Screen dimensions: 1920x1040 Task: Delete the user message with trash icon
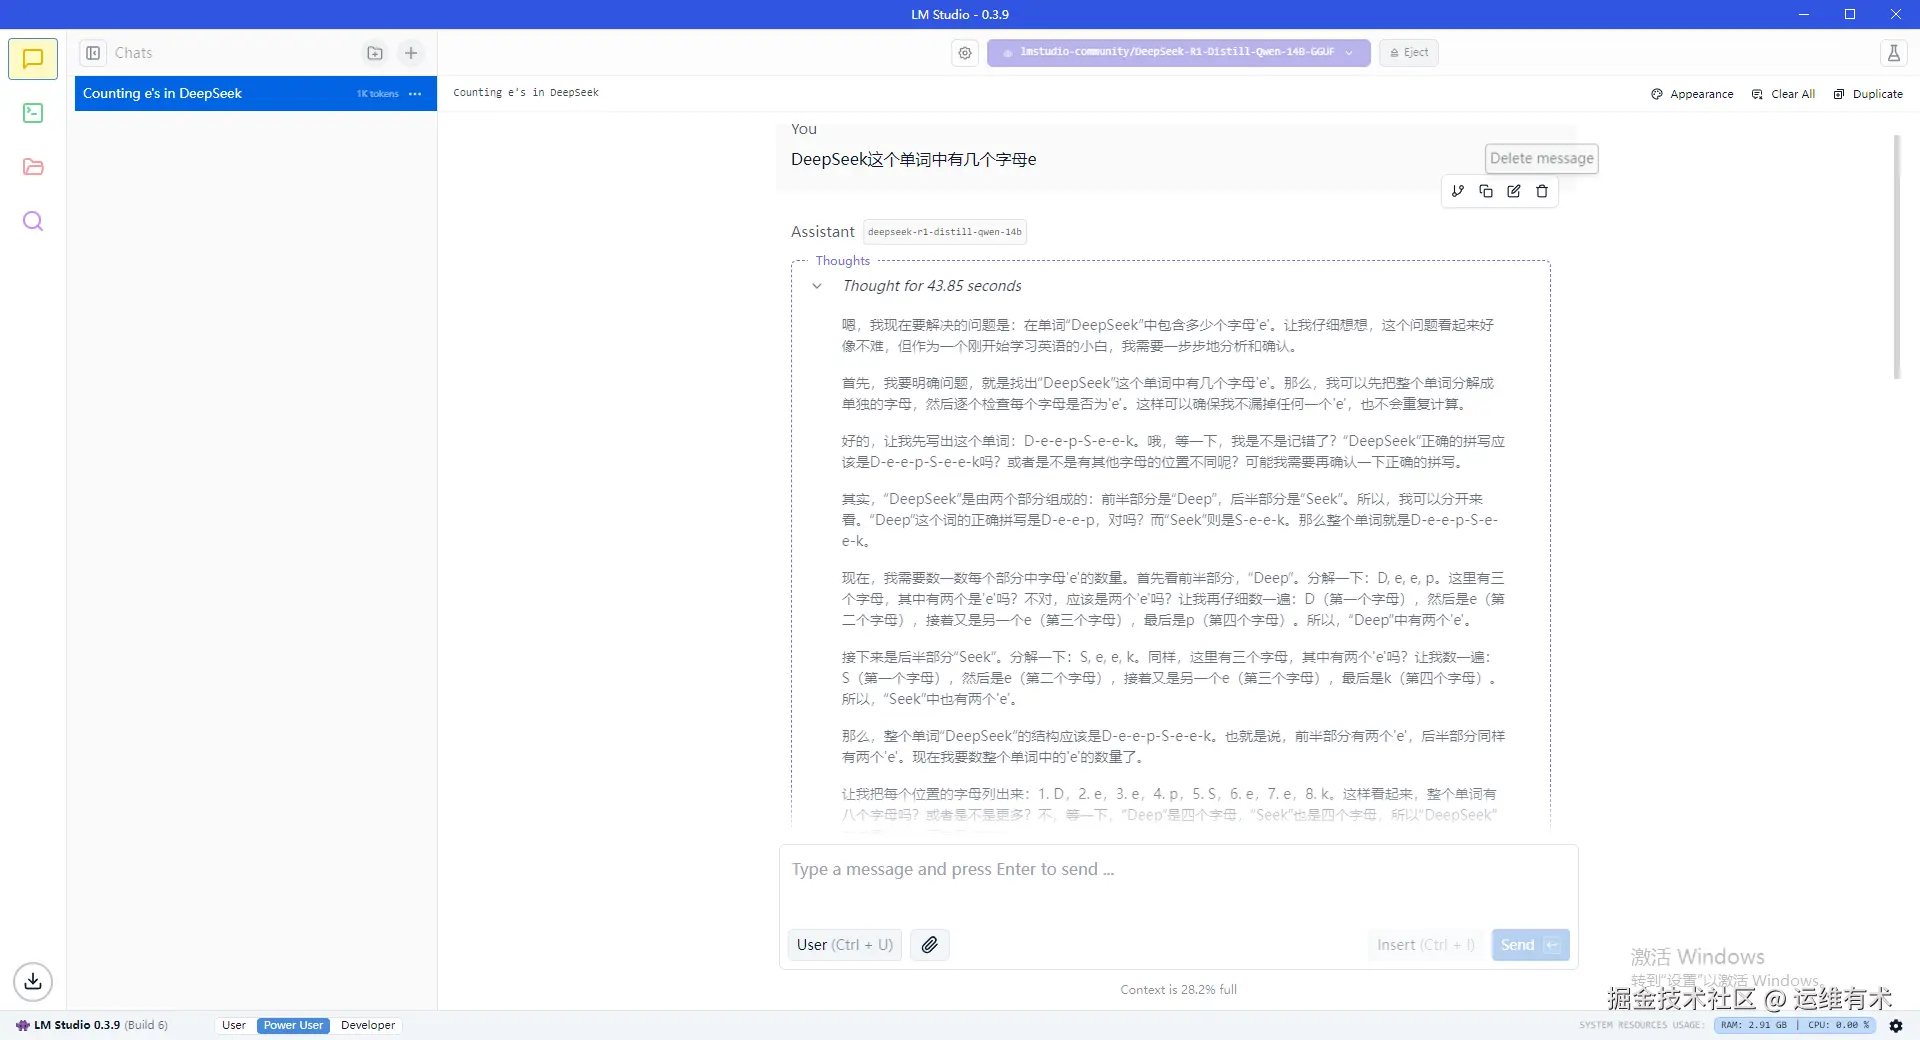point(1542,191)
